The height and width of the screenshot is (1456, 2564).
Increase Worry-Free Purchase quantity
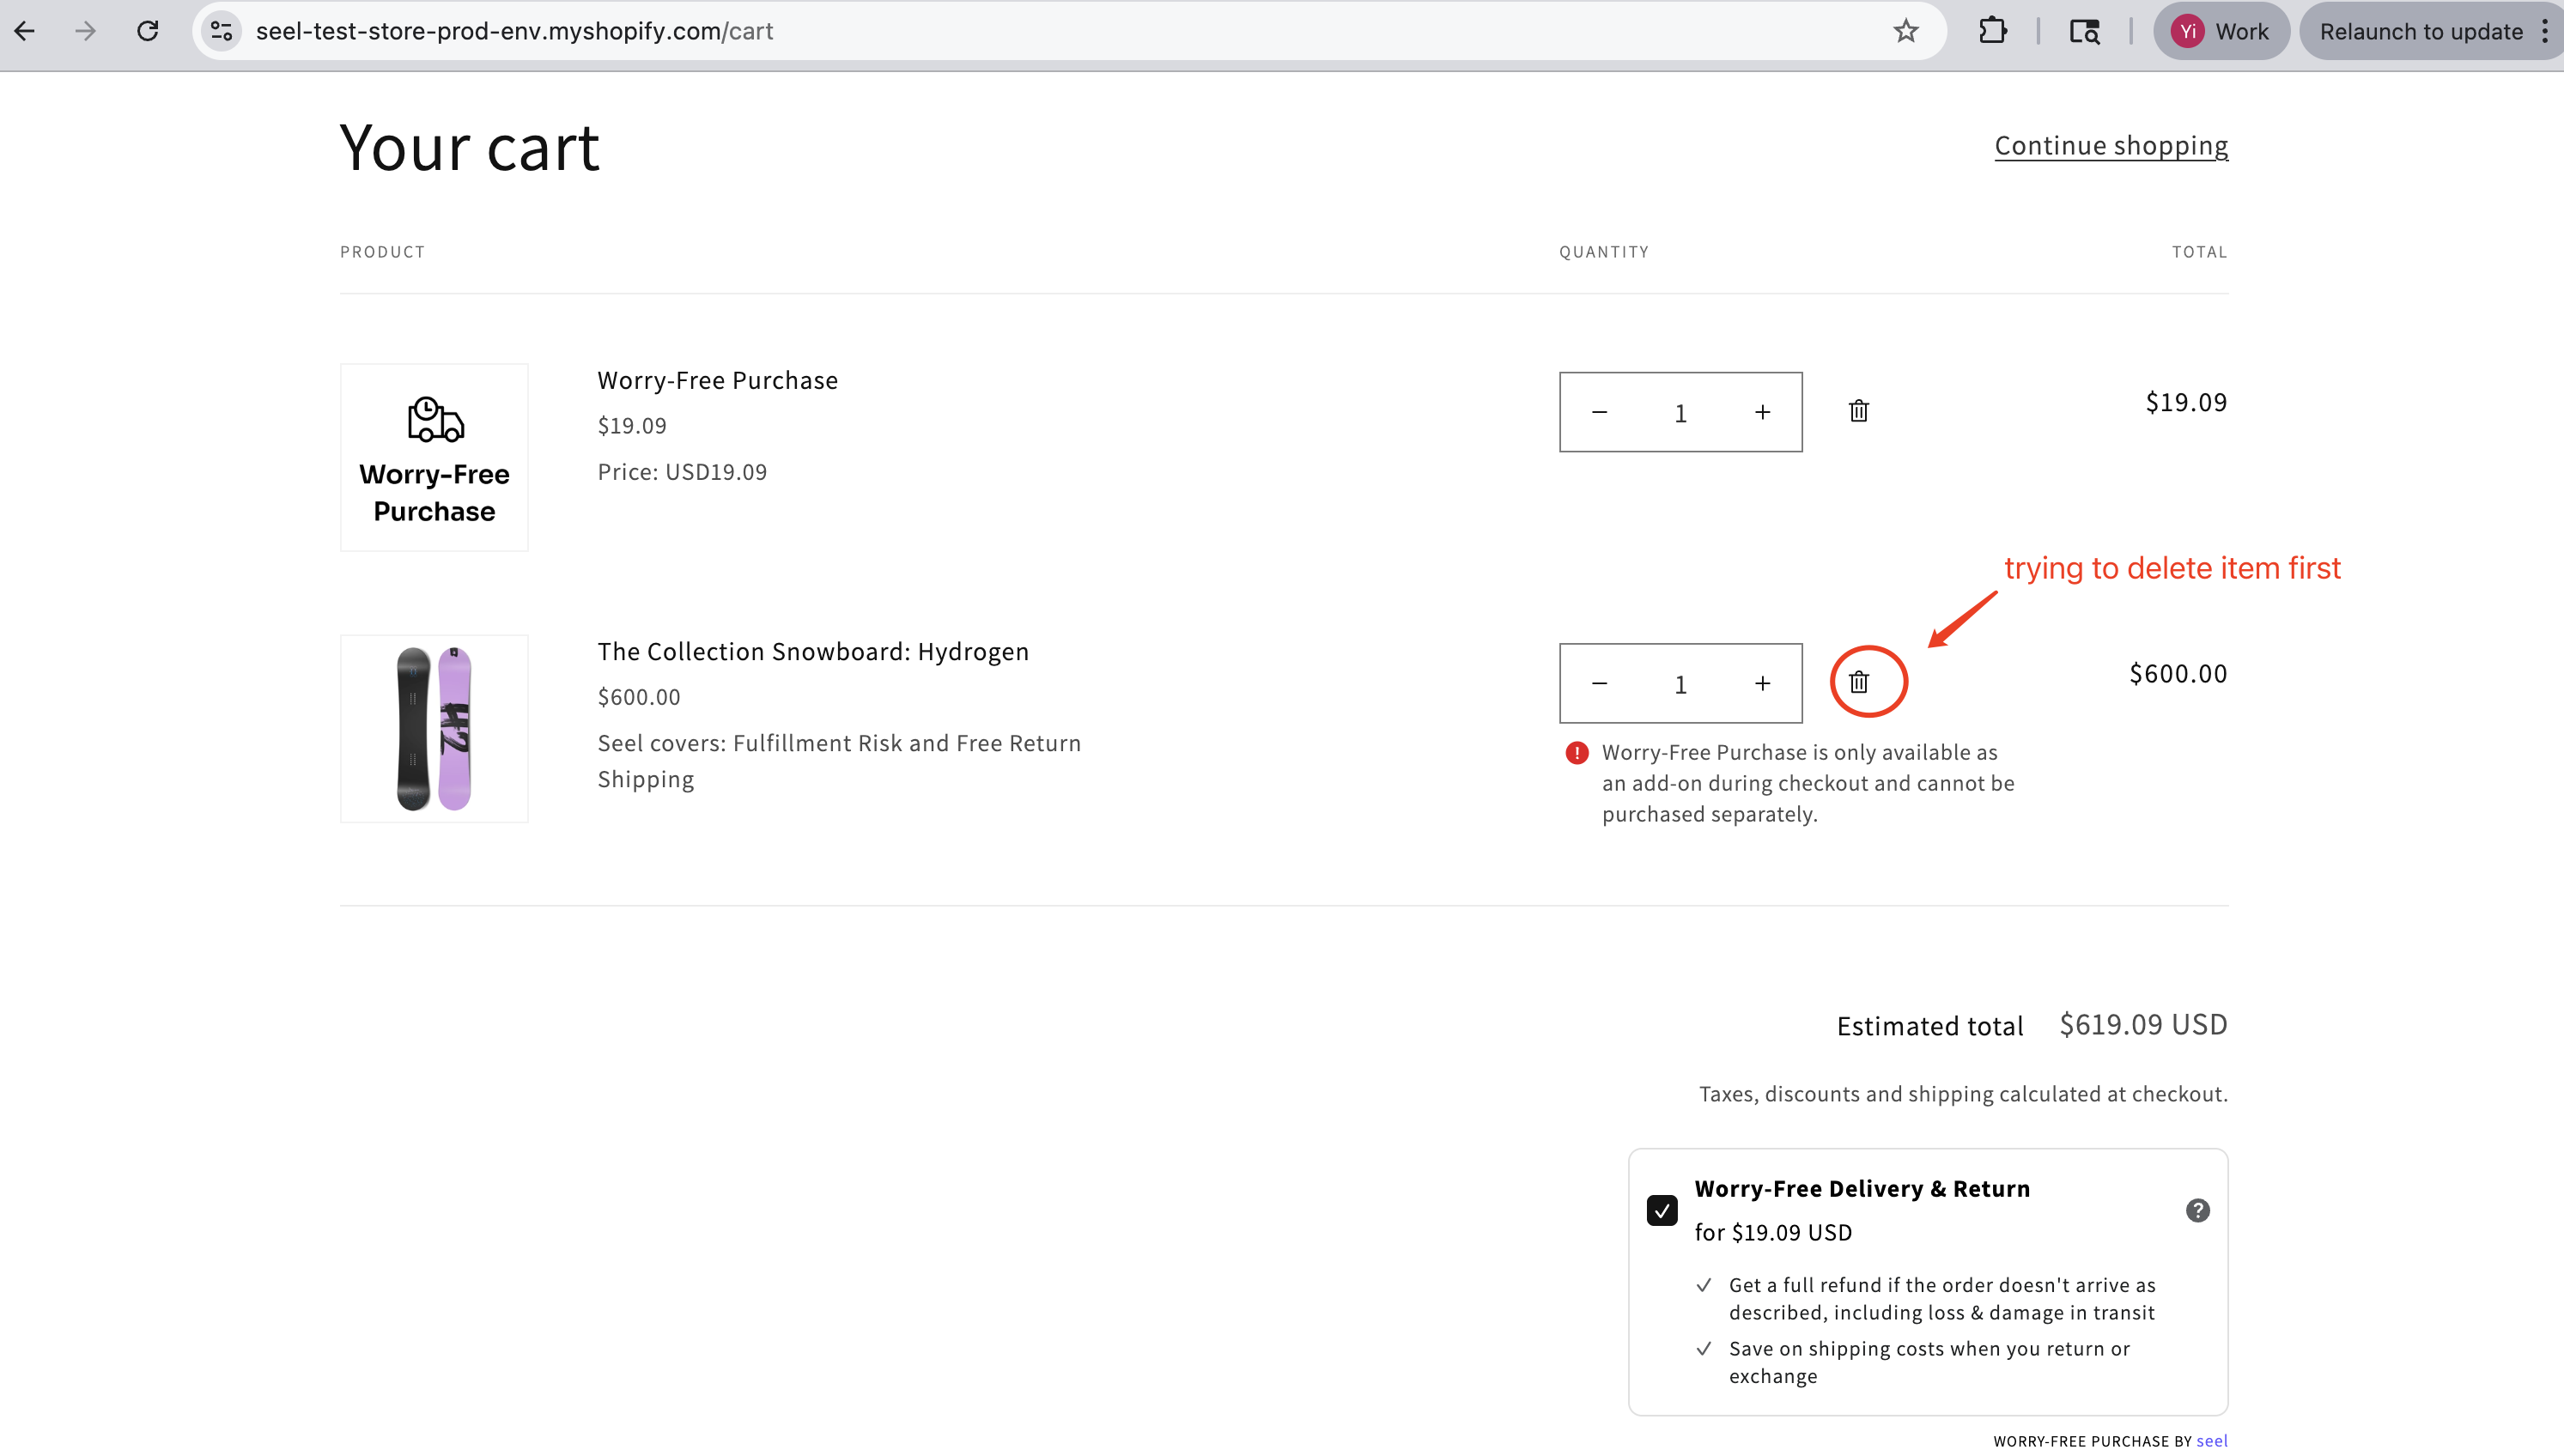click(x=1762, y=412)
